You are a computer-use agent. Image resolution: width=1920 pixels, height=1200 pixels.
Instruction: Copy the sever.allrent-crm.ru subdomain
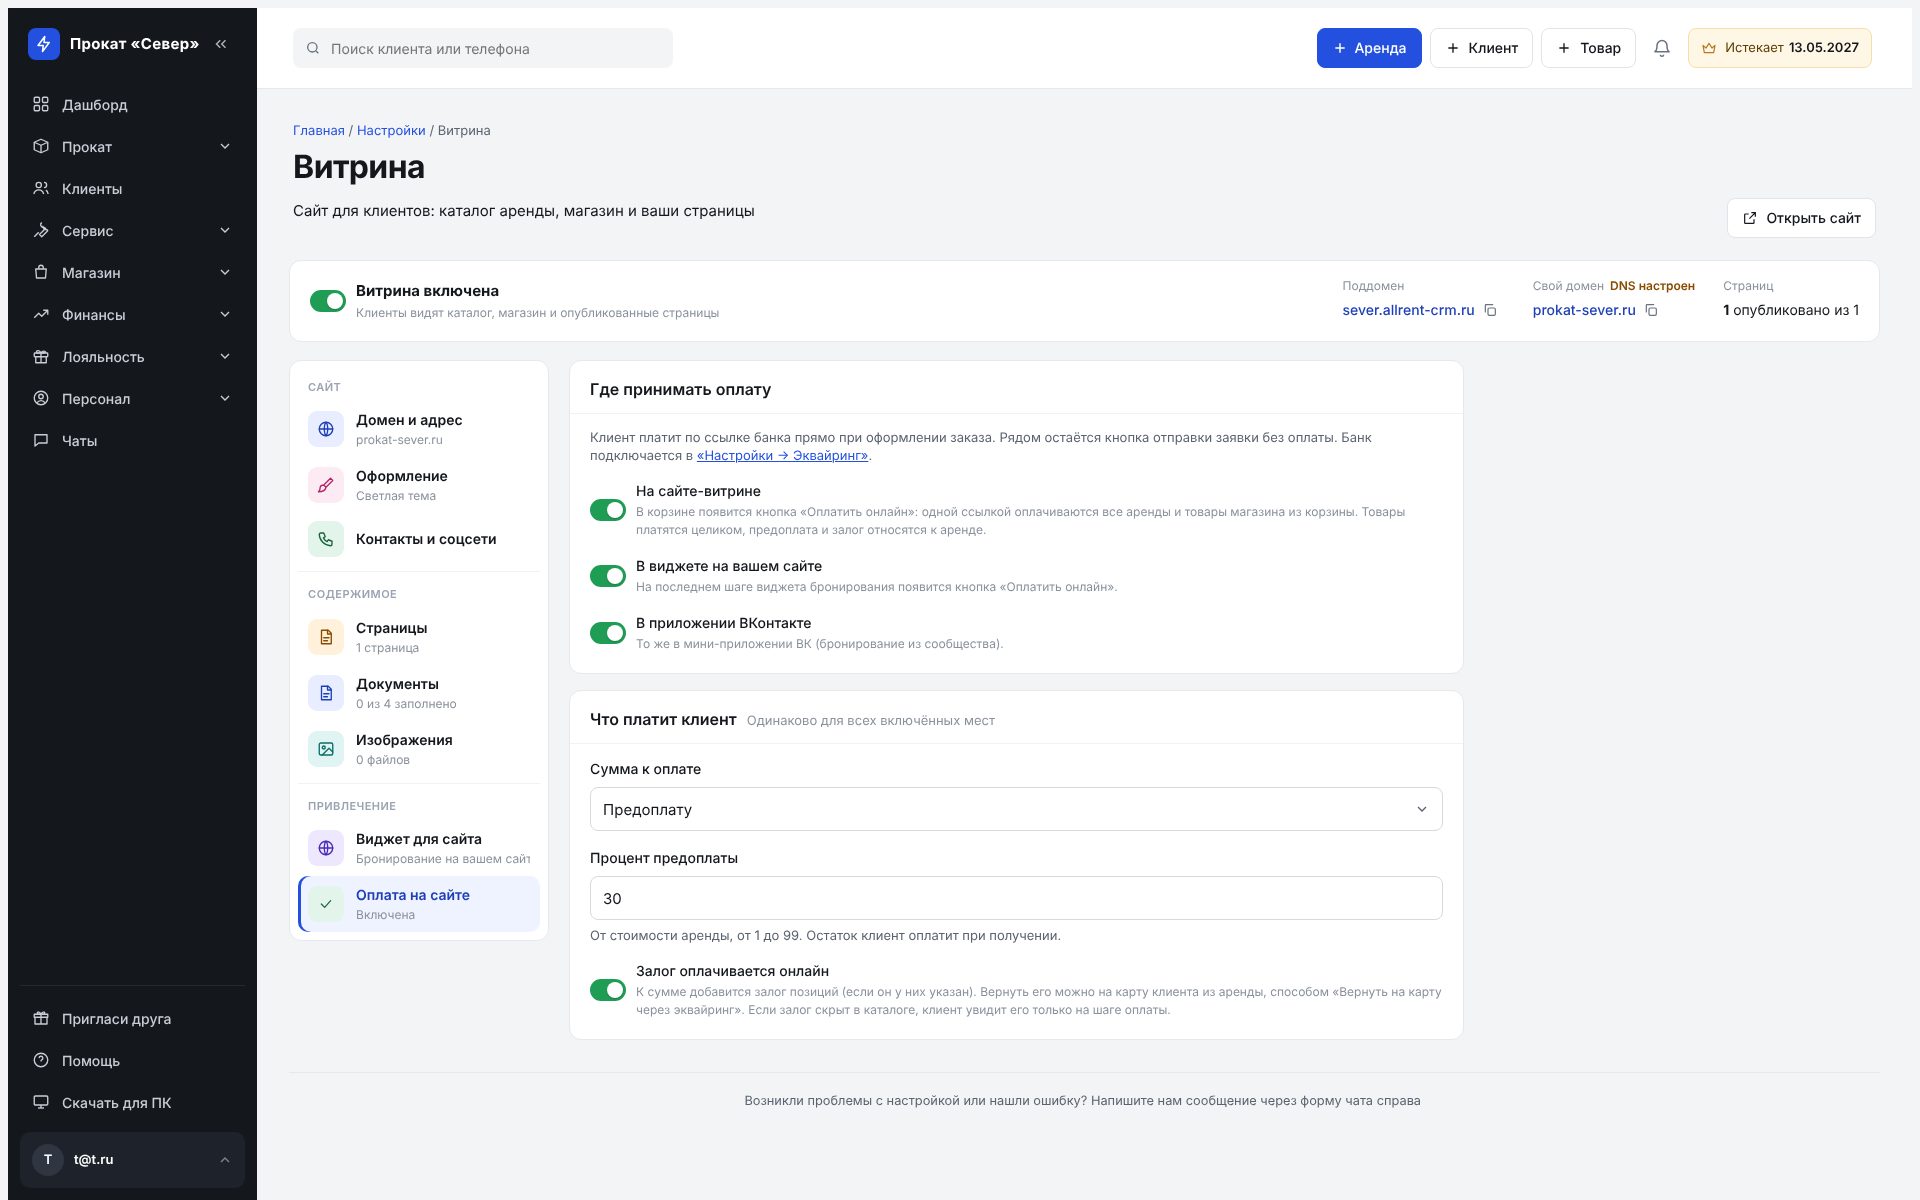point(1490,310)
